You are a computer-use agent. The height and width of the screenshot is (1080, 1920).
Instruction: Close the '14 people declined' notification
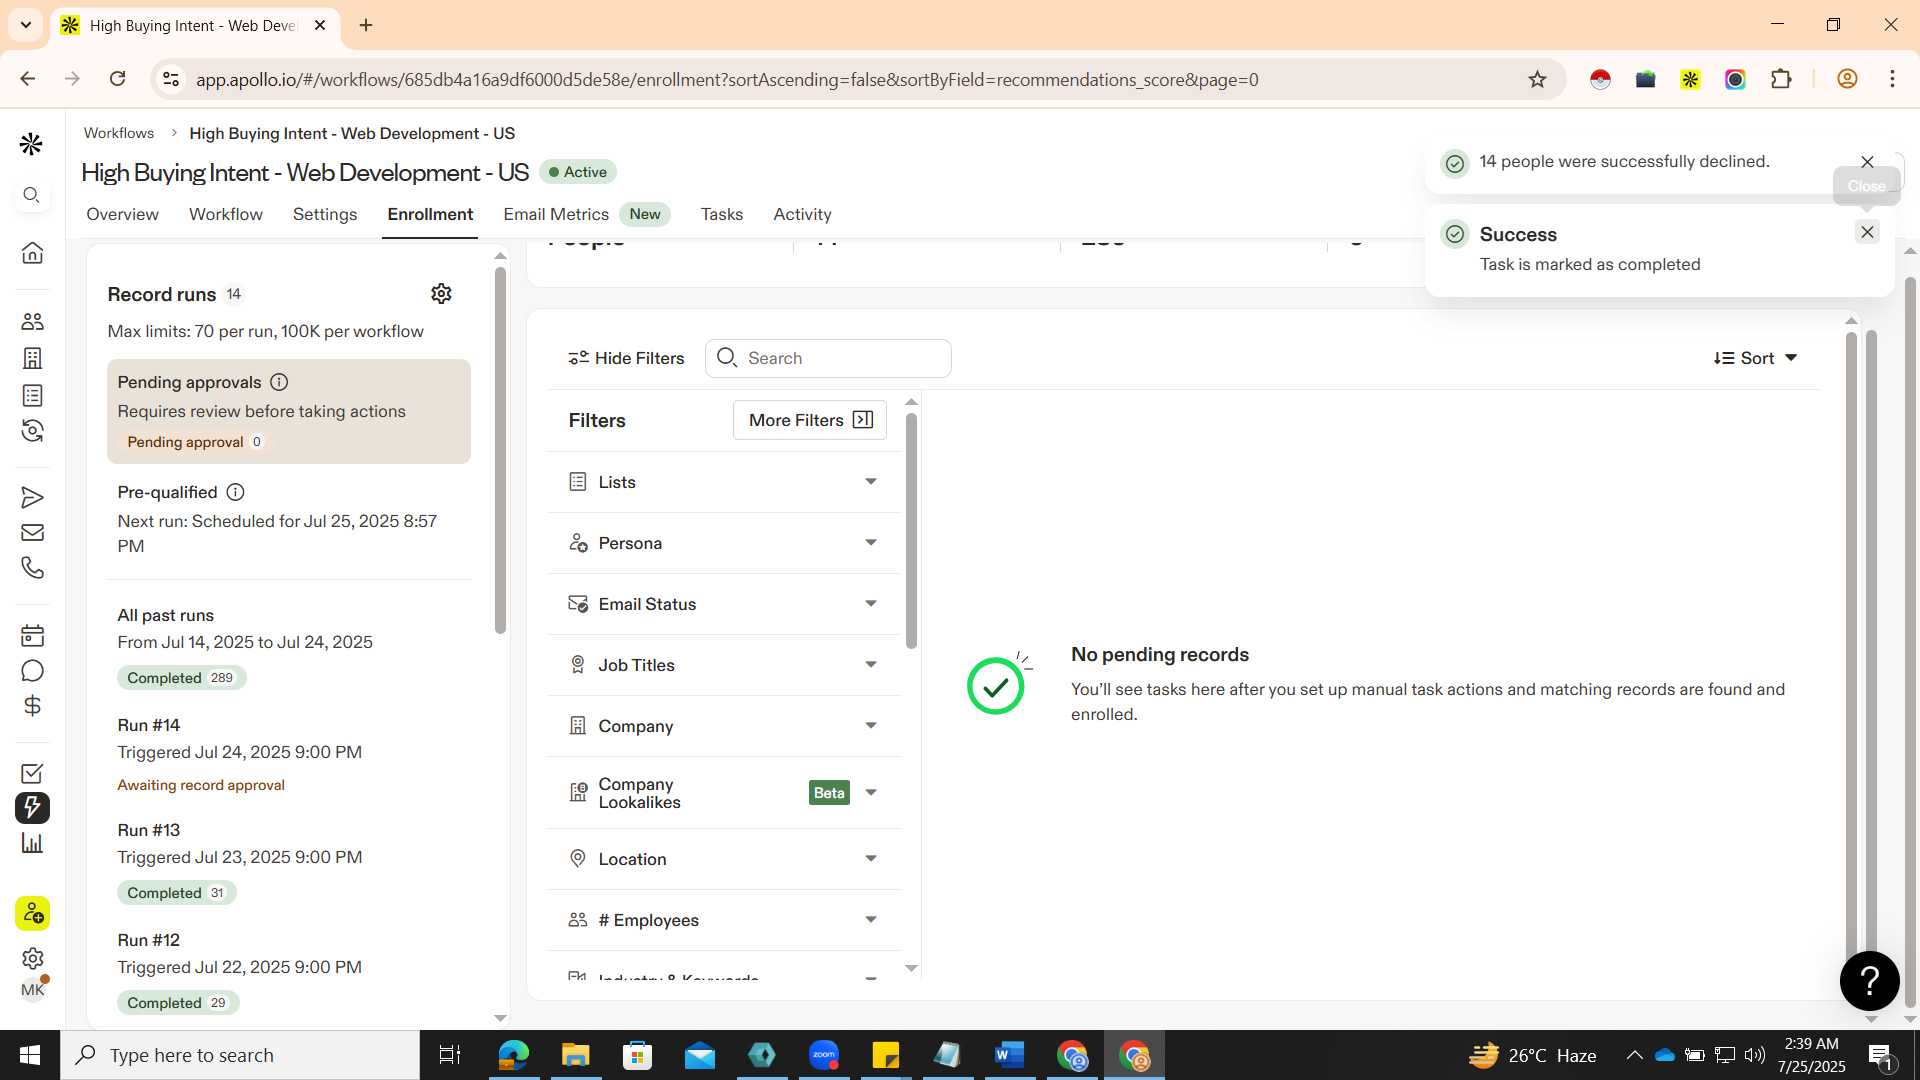click(x=1867, y=162)
